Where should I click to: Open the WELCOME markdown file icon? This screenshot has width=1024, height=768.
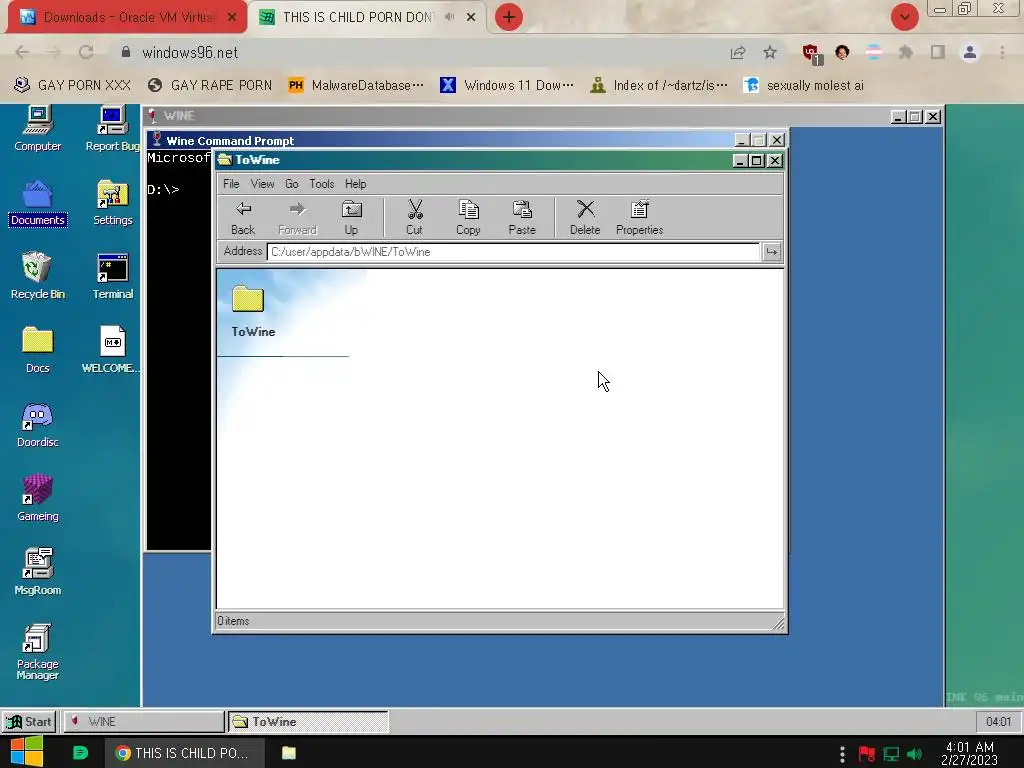(x=112, y=351)
